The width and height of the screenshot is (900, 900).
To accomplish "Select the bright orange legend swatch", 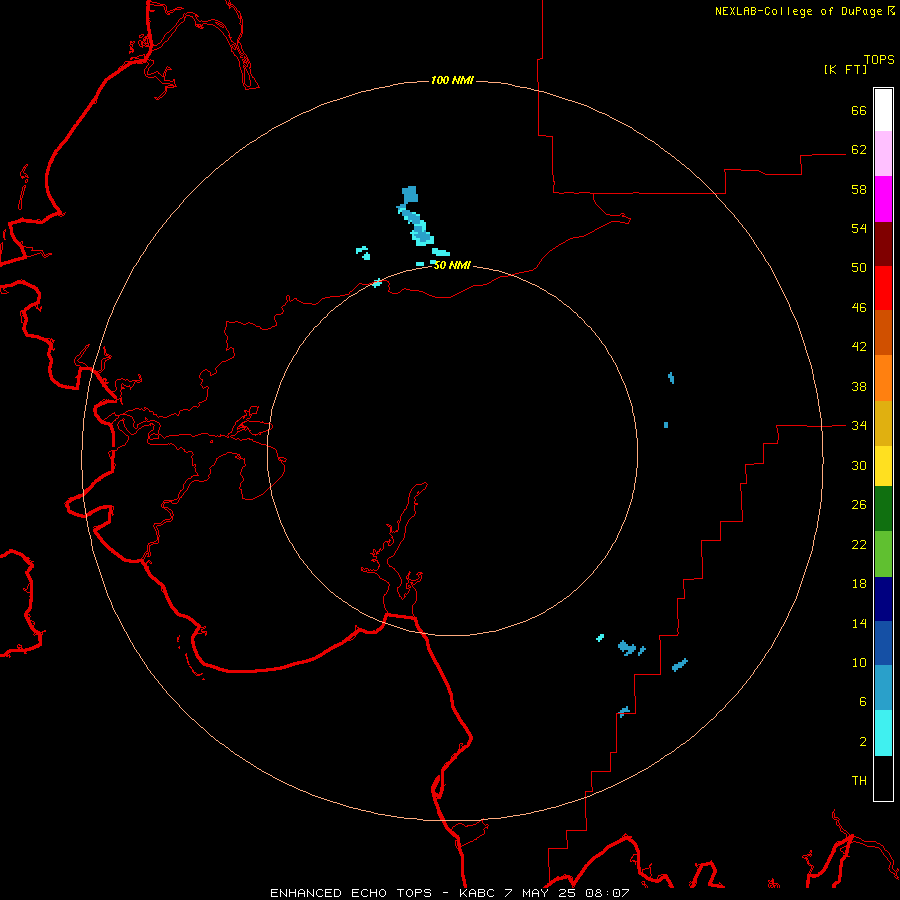I will tap(883, 378).
